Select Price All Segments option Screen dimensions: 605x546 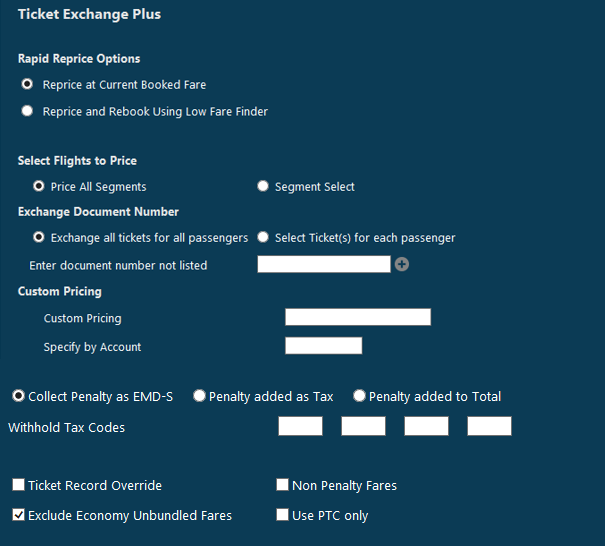click(39, 186)
